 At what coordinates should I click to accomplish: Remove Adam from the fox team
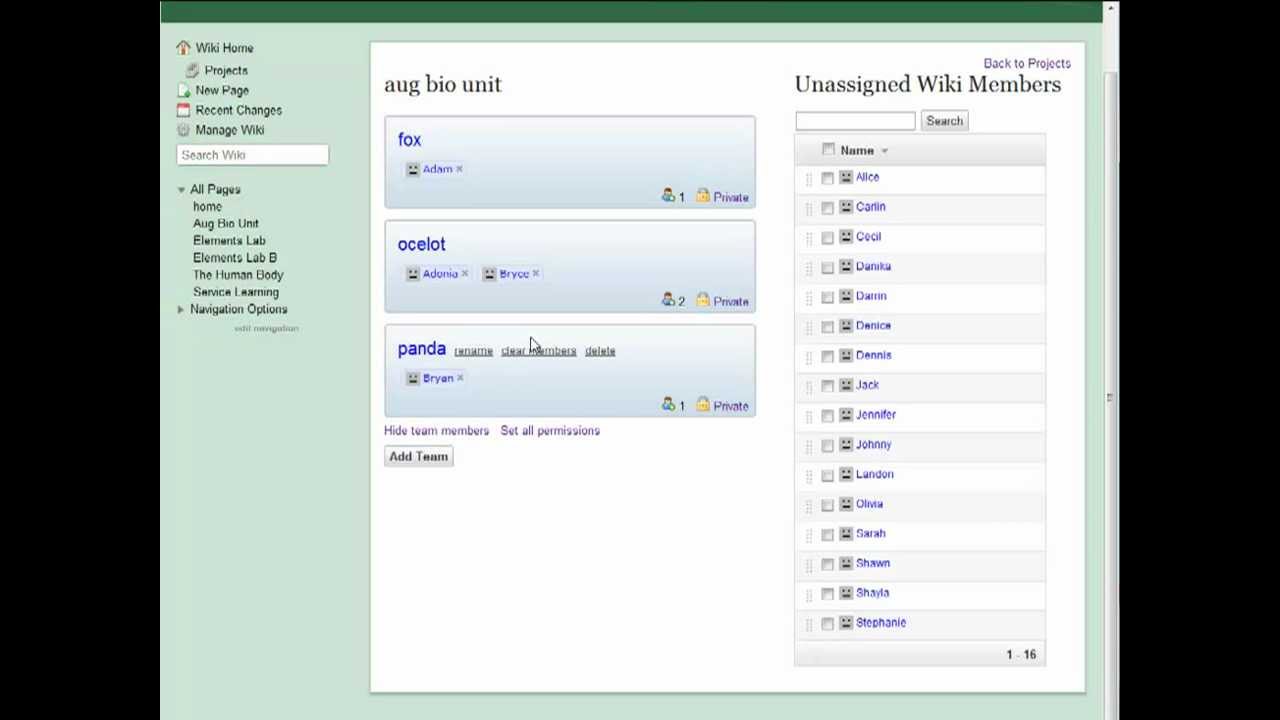tap(459, 169)
